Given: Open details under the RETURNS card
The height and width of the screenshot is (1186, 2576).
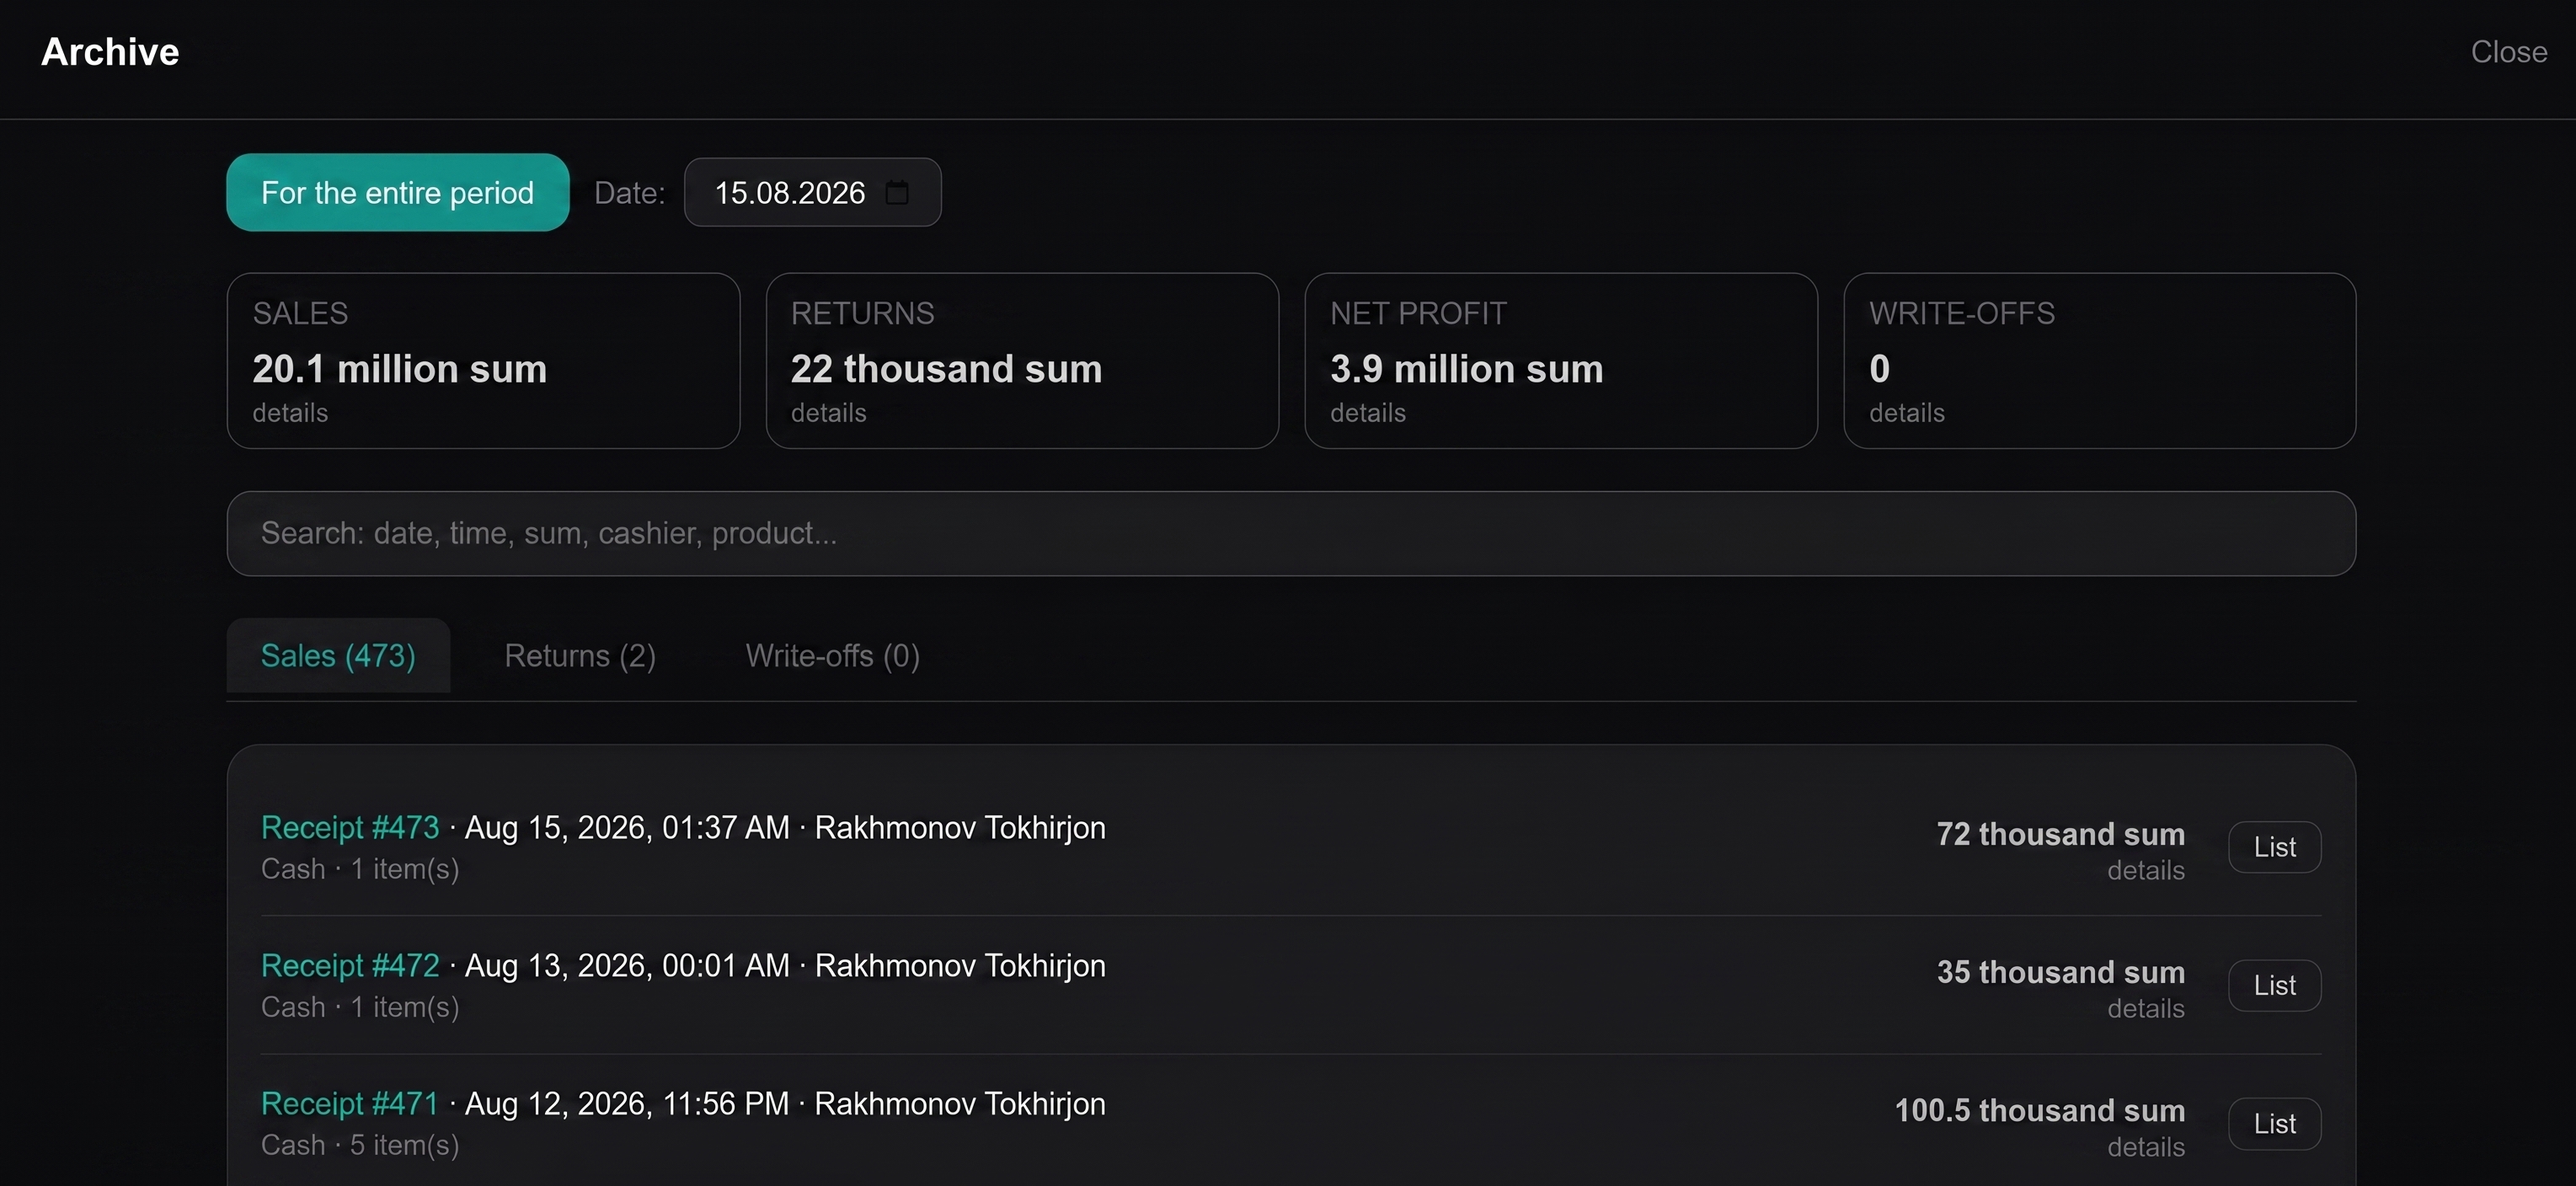Looking at the screenshot, I should pos(829,413).
